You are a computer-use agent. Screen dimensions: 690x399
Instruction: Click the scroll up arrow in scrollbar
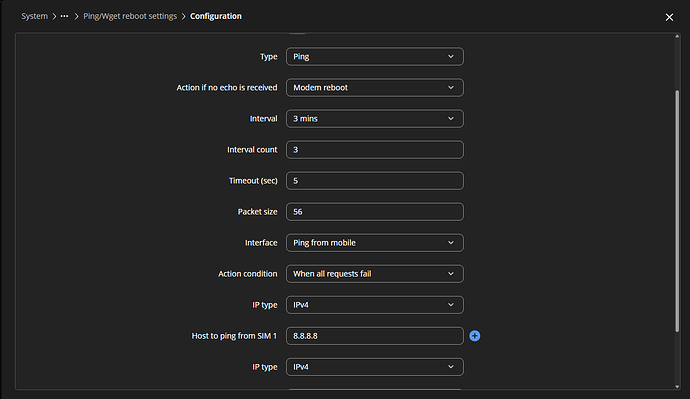677,37
